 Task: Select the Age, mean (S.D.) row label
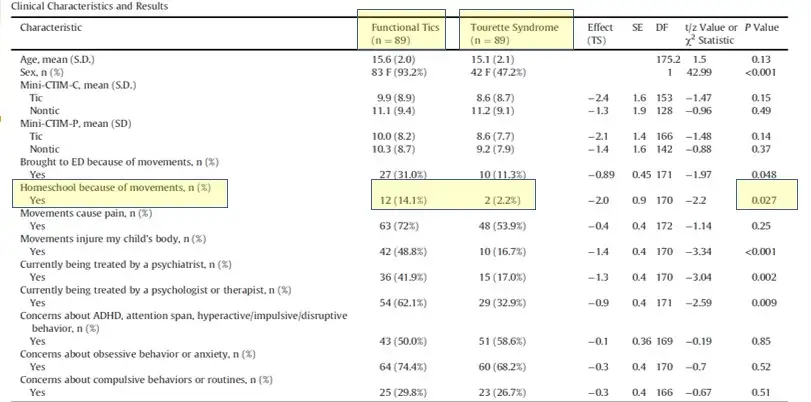click(60, 60)
